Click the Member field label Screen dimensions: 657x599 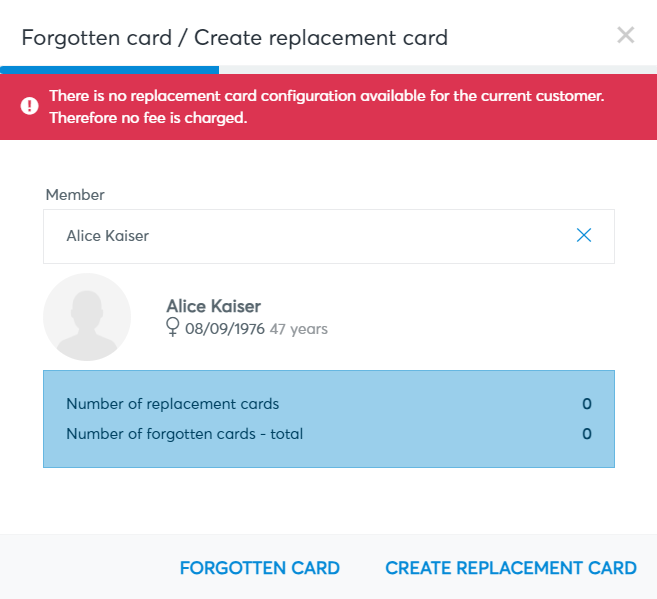[x=75, y=195]
